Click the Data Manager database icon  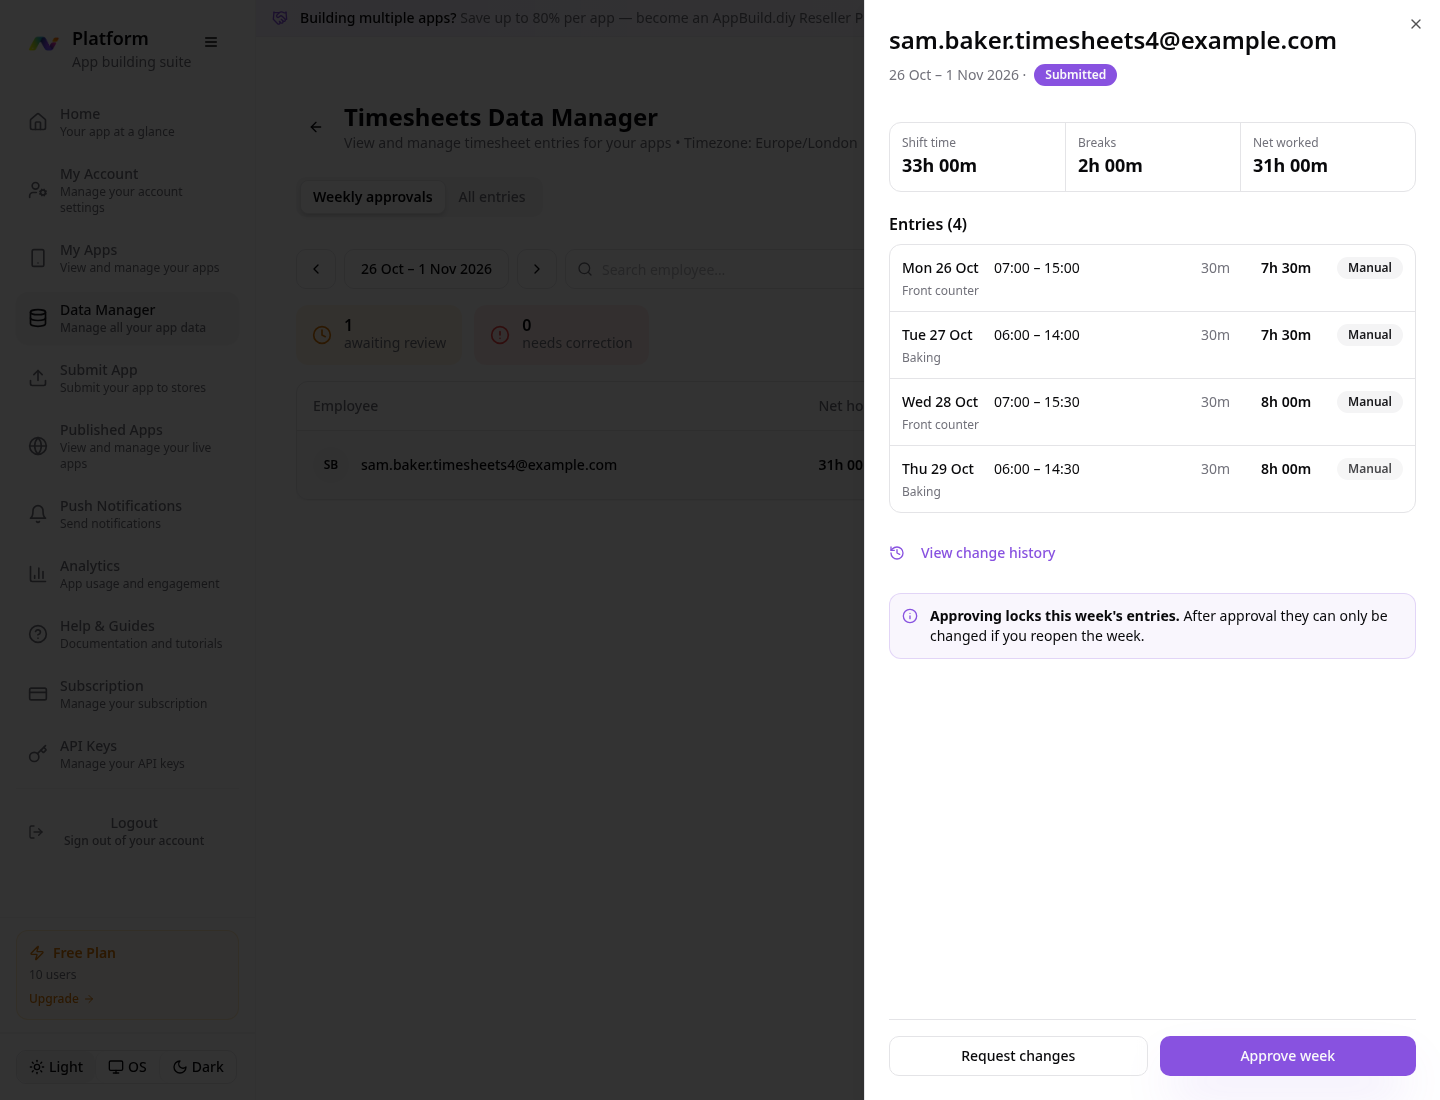click(x=38, y=318)
